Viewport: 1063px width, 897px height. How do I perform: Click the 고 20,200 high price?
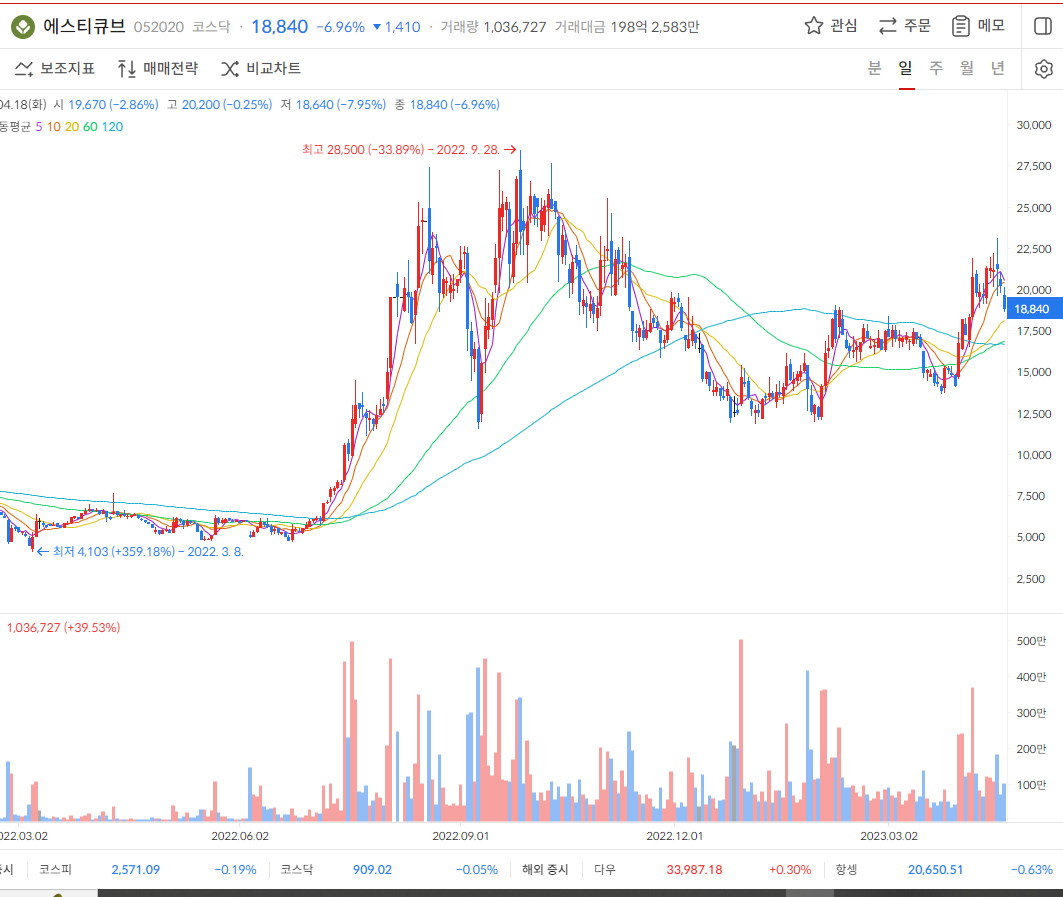(x=219, y=104)
